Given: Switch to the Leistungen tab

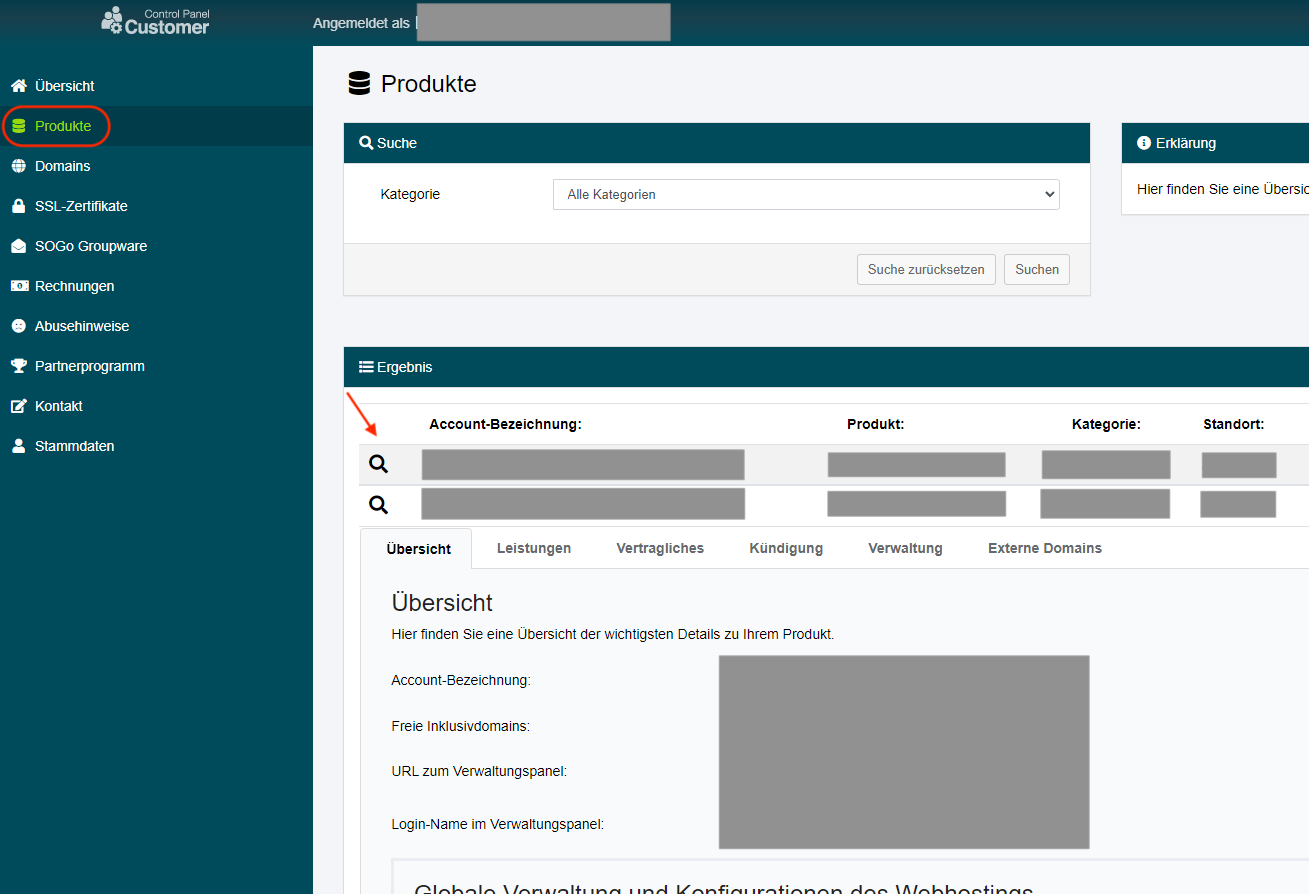Looking at the screenshot, I should click(x=534, y=548).
